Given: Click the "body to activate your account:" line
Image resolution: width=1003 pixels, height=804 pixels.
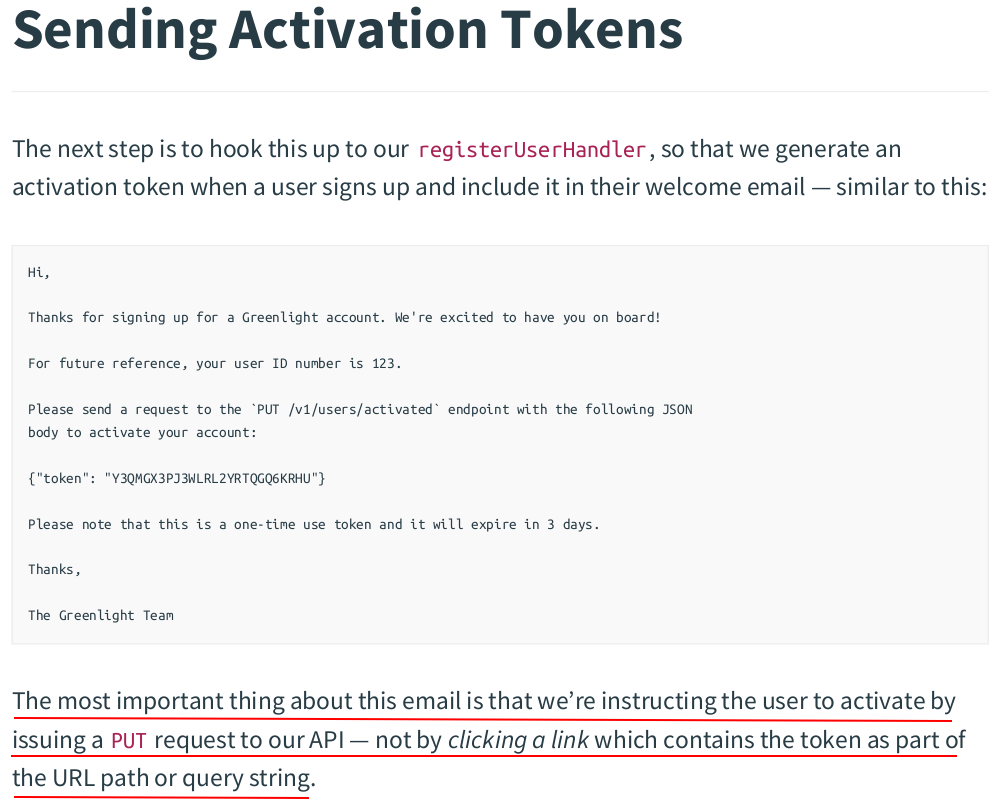Looking at the screenshot, I should (x=142, y=432).
